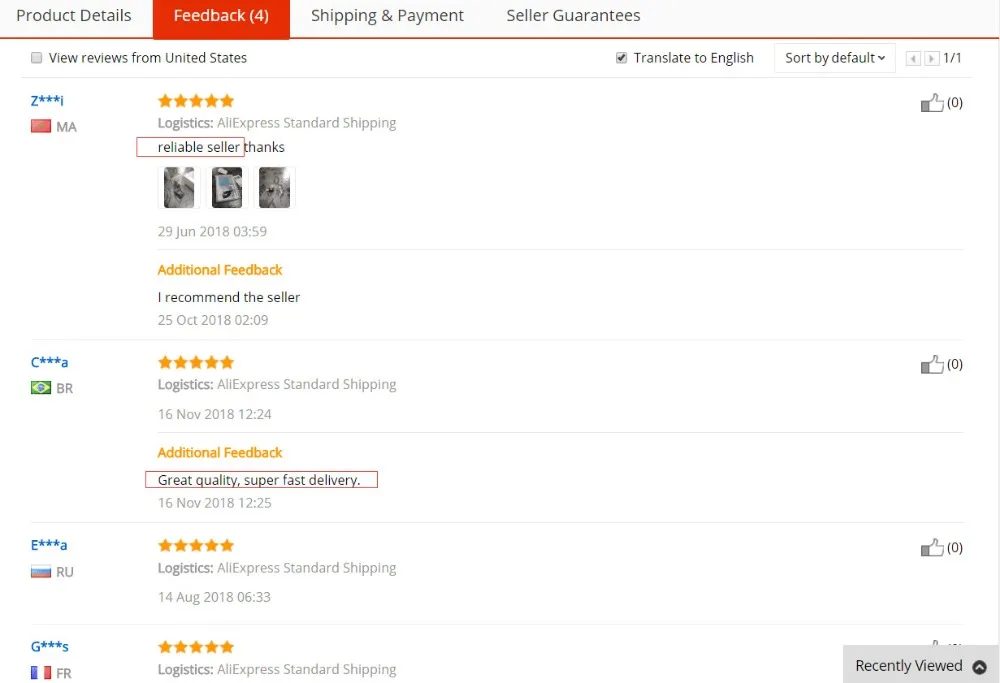Click the date "14 Aug 2018 06:33"
This screenshot has height=683, width=1000.
pos(214,598)
